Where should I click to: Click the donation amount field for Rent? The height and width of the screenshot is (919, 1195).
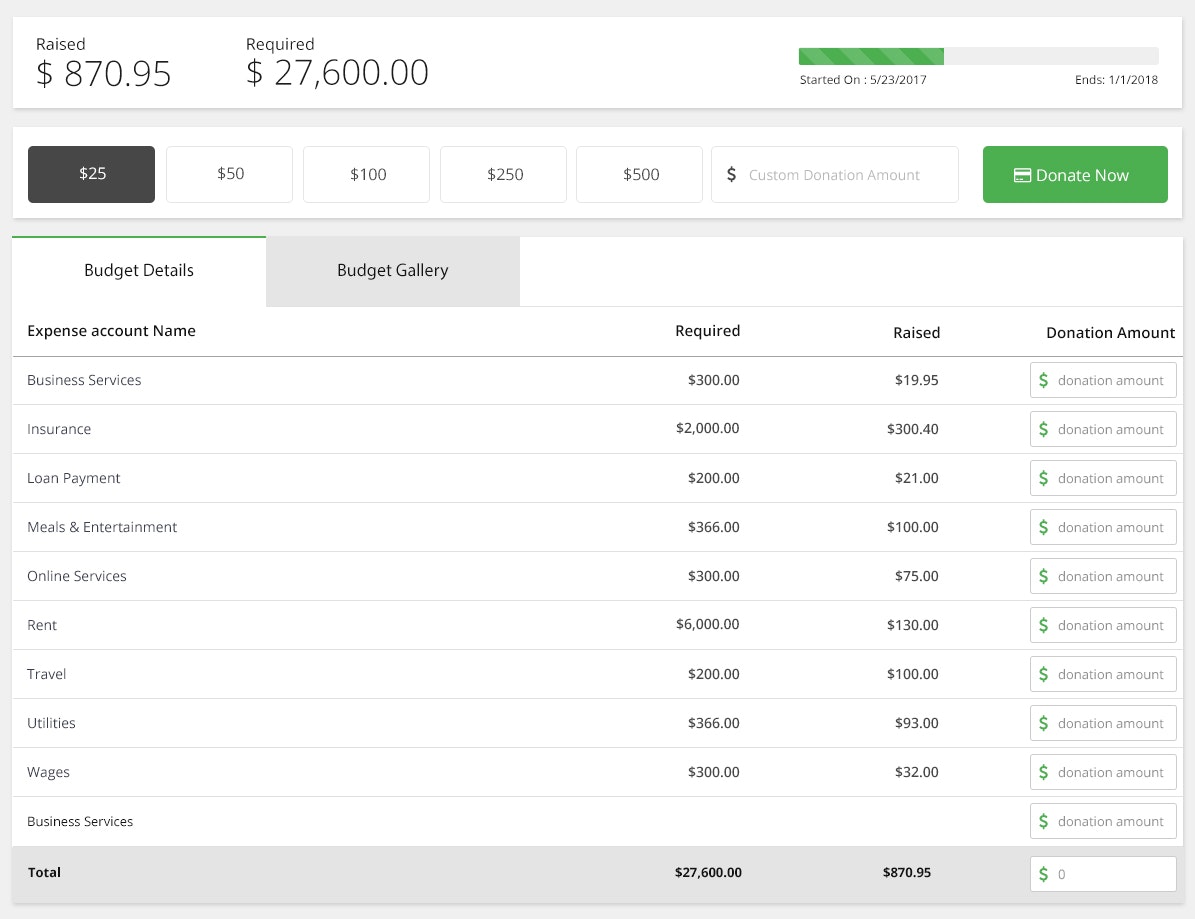point(1103,625)
